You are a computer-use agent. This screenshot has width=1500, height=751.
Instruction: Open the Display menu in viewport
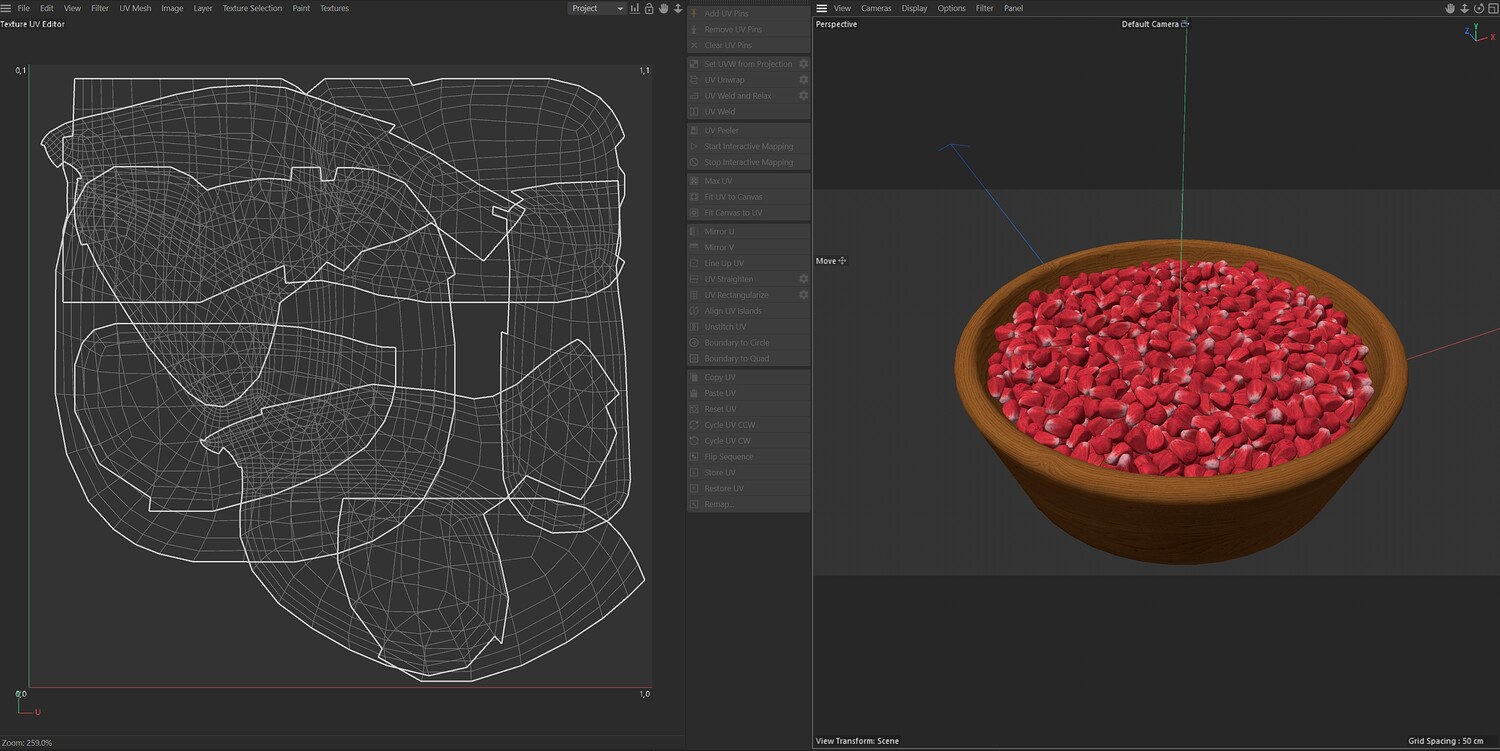[x=914, y=8]
